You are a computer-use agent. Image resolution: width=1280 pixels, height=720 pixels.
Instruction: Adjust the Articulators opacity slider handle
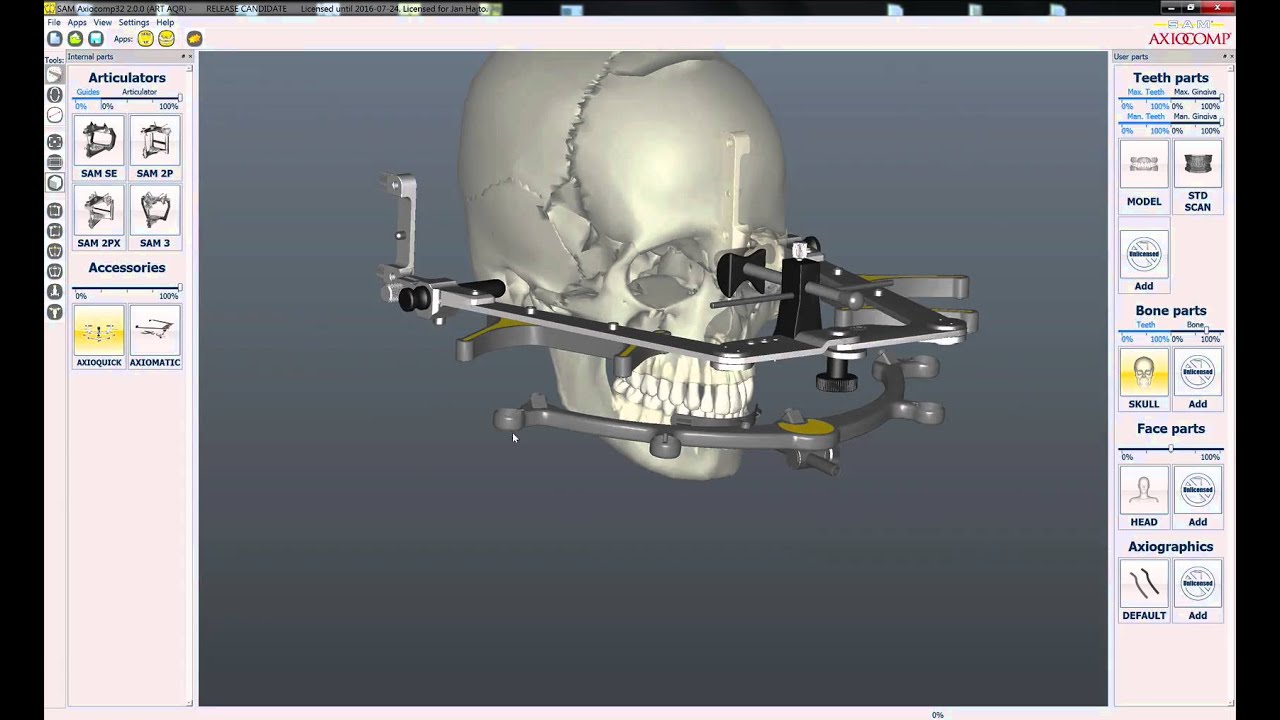tap(179, 98)
